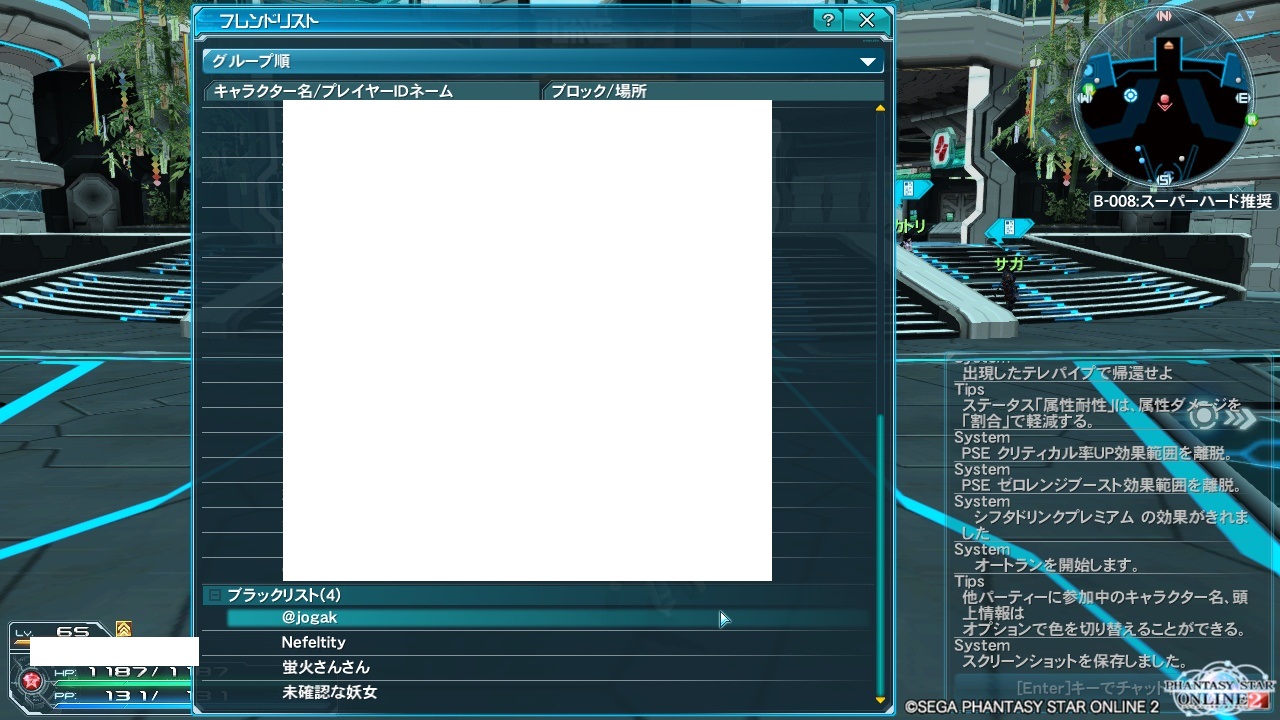Image resolution: width=1280 pixels, height=720 pixels.
Task: Open the friend list help button
Action: tap(827, 20)
